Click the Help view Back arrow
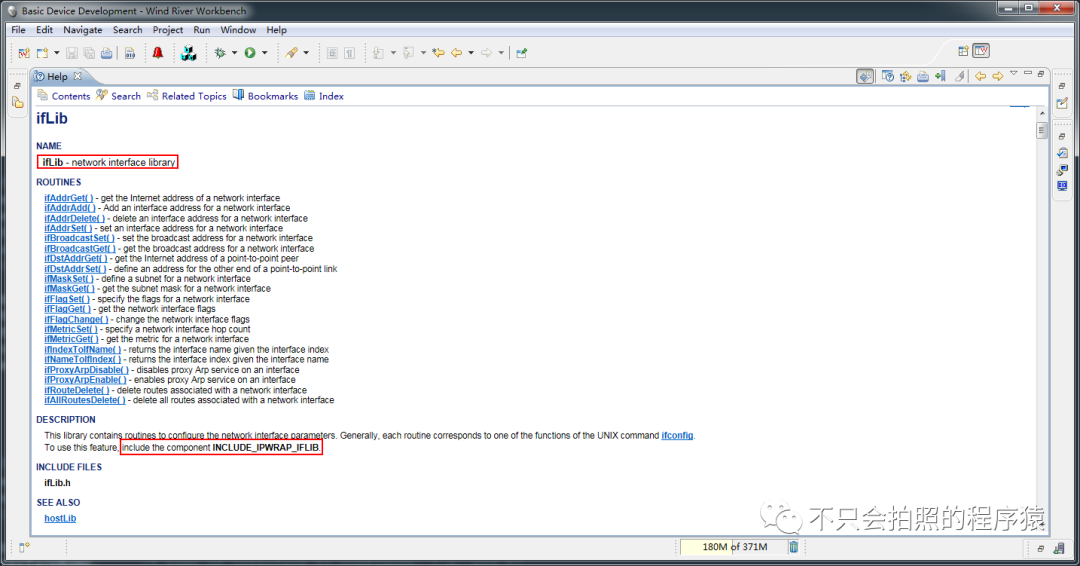The width and height of the screenshot is (1080, 566). pyautogui.click(x=980, y=76)
